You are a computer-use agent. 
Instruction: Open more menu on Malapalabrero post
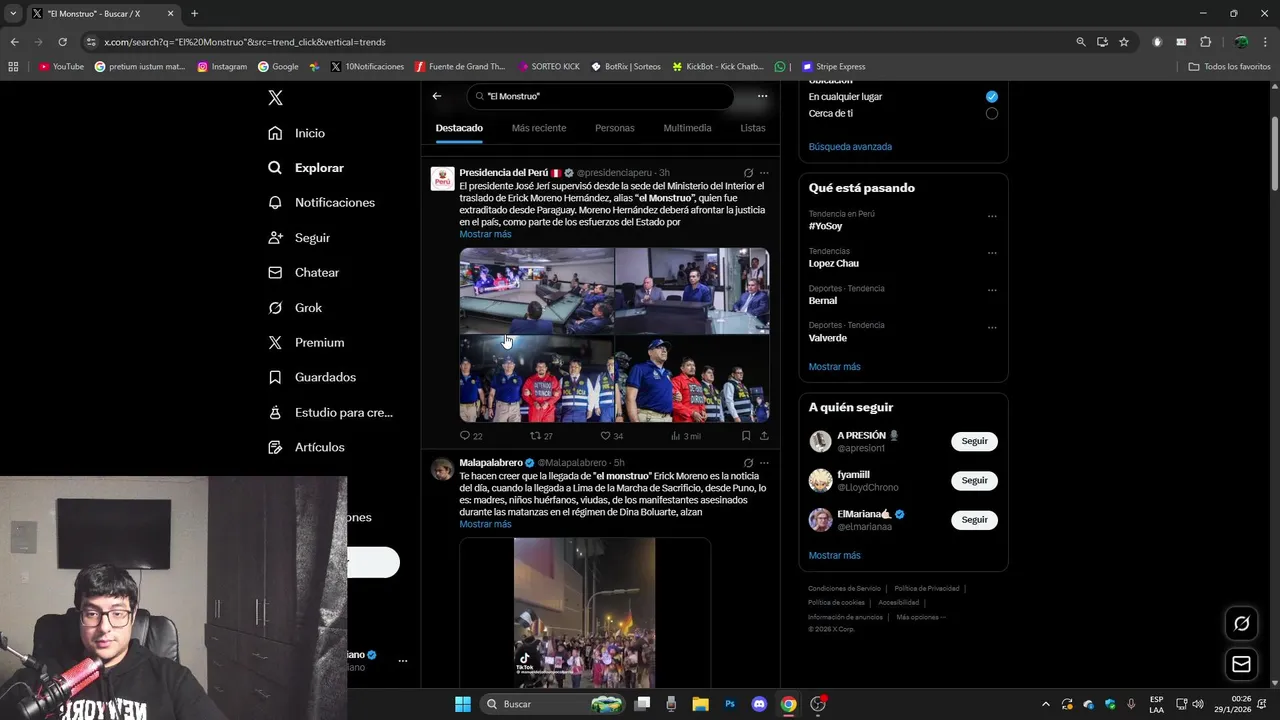tap(764, 463)
